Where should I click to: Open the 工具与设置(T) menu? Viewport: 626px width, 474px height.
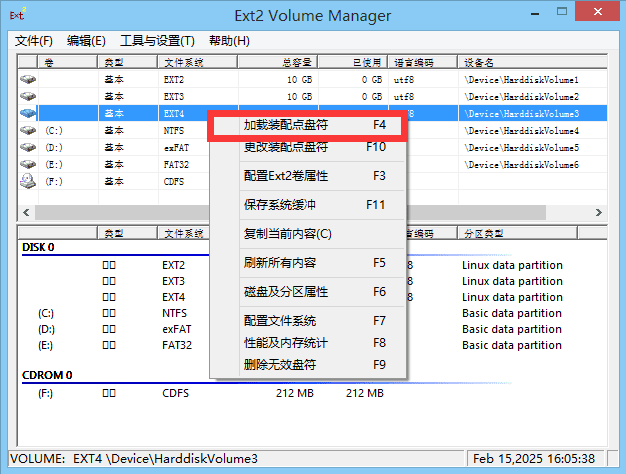coord(157,41)
